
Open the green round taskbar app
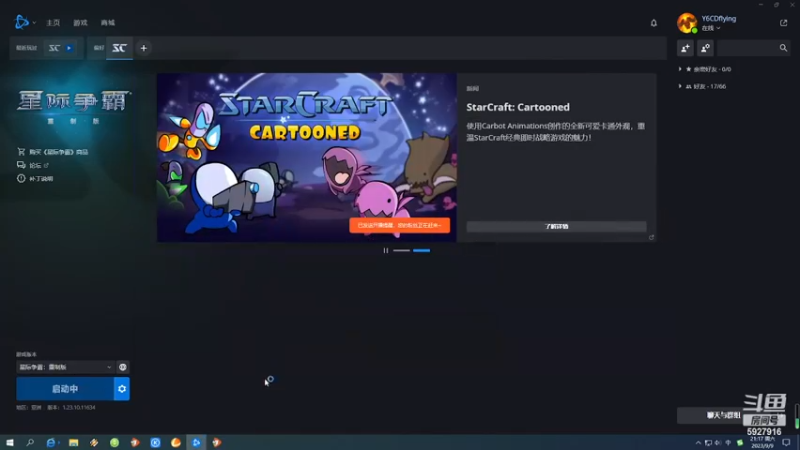pyautogui.click(x=114, y=442)
